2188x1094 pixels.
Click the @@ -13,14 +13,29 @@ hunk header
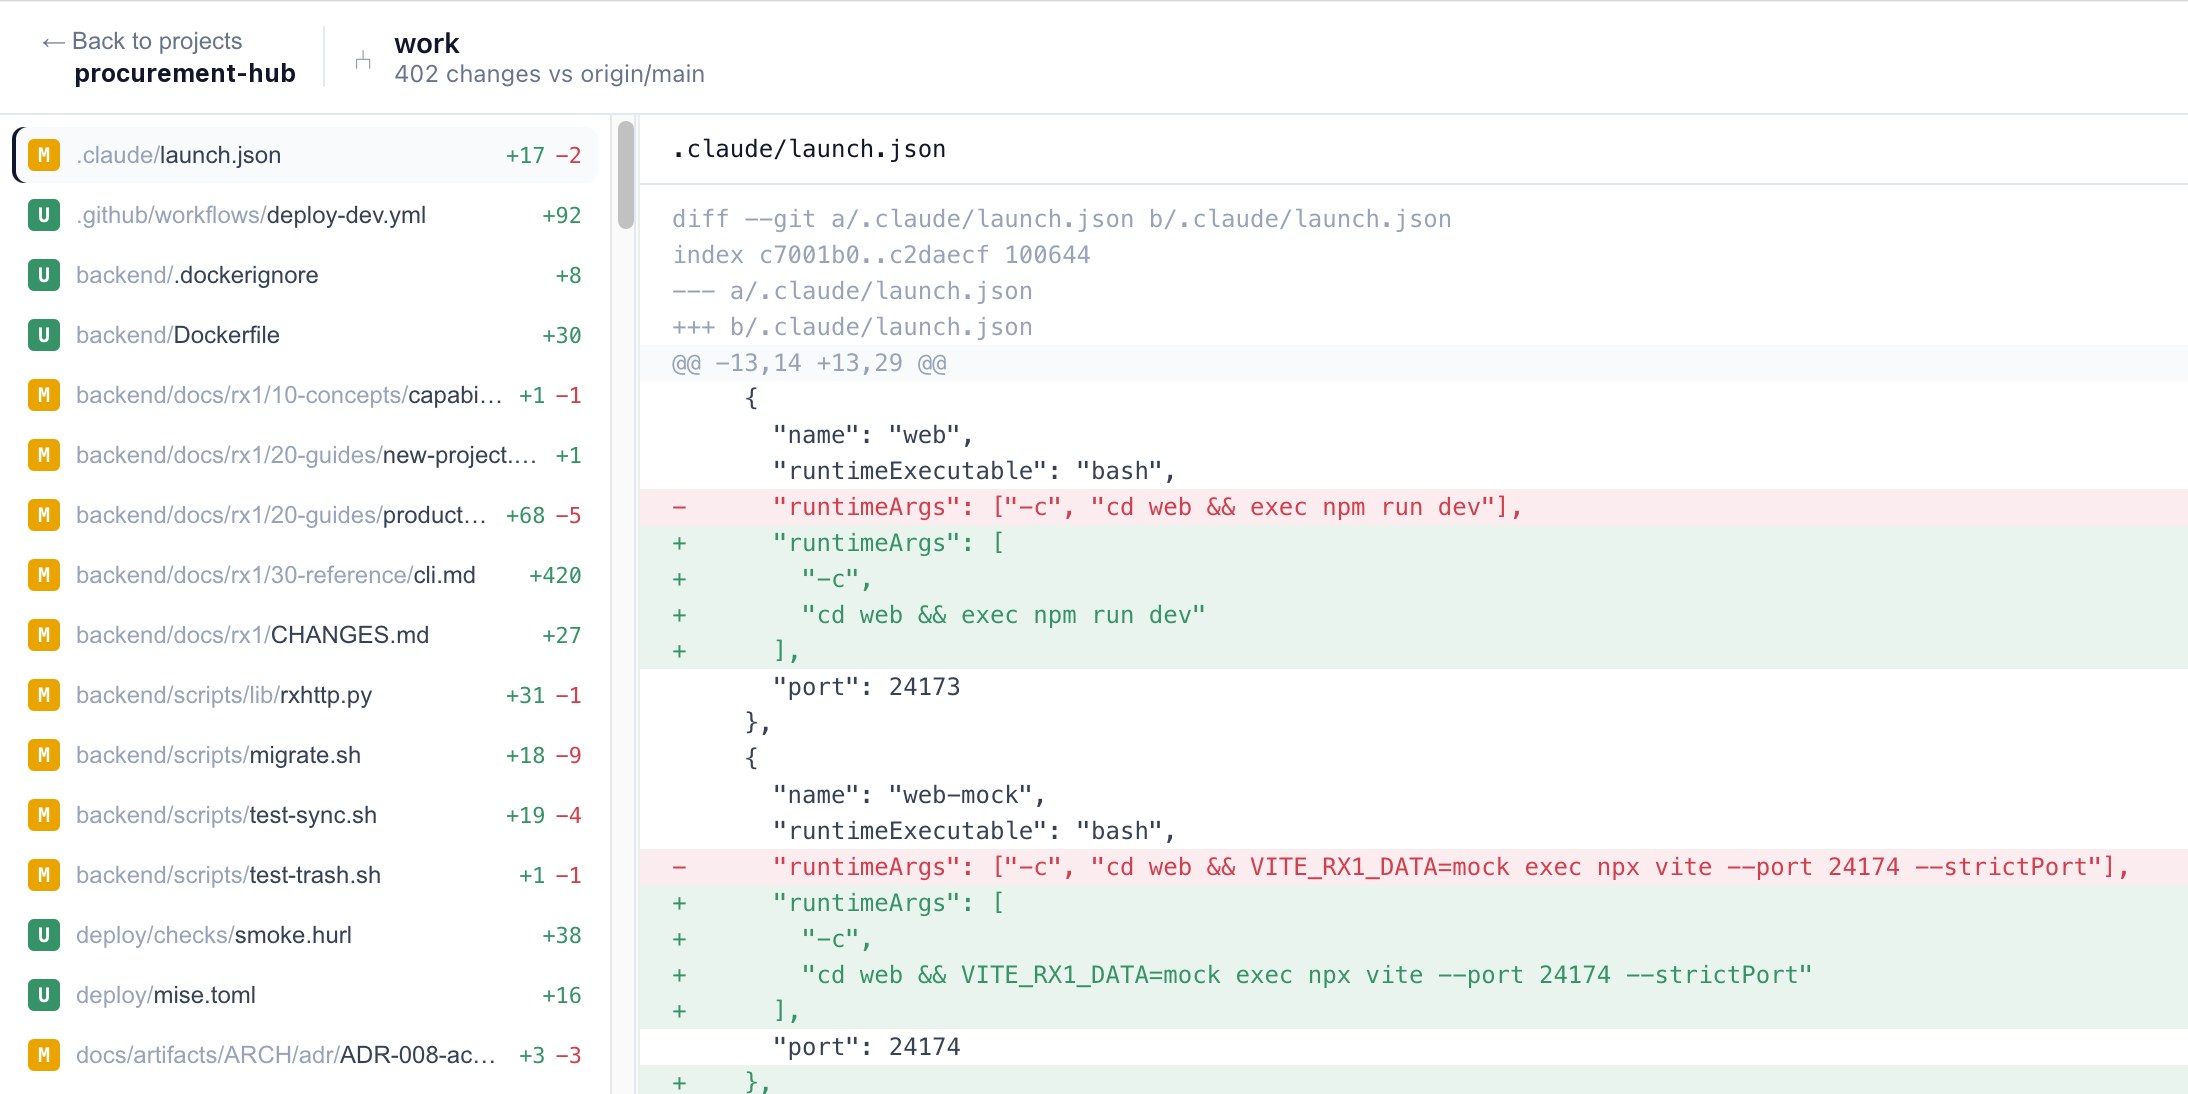point(1414,363)
